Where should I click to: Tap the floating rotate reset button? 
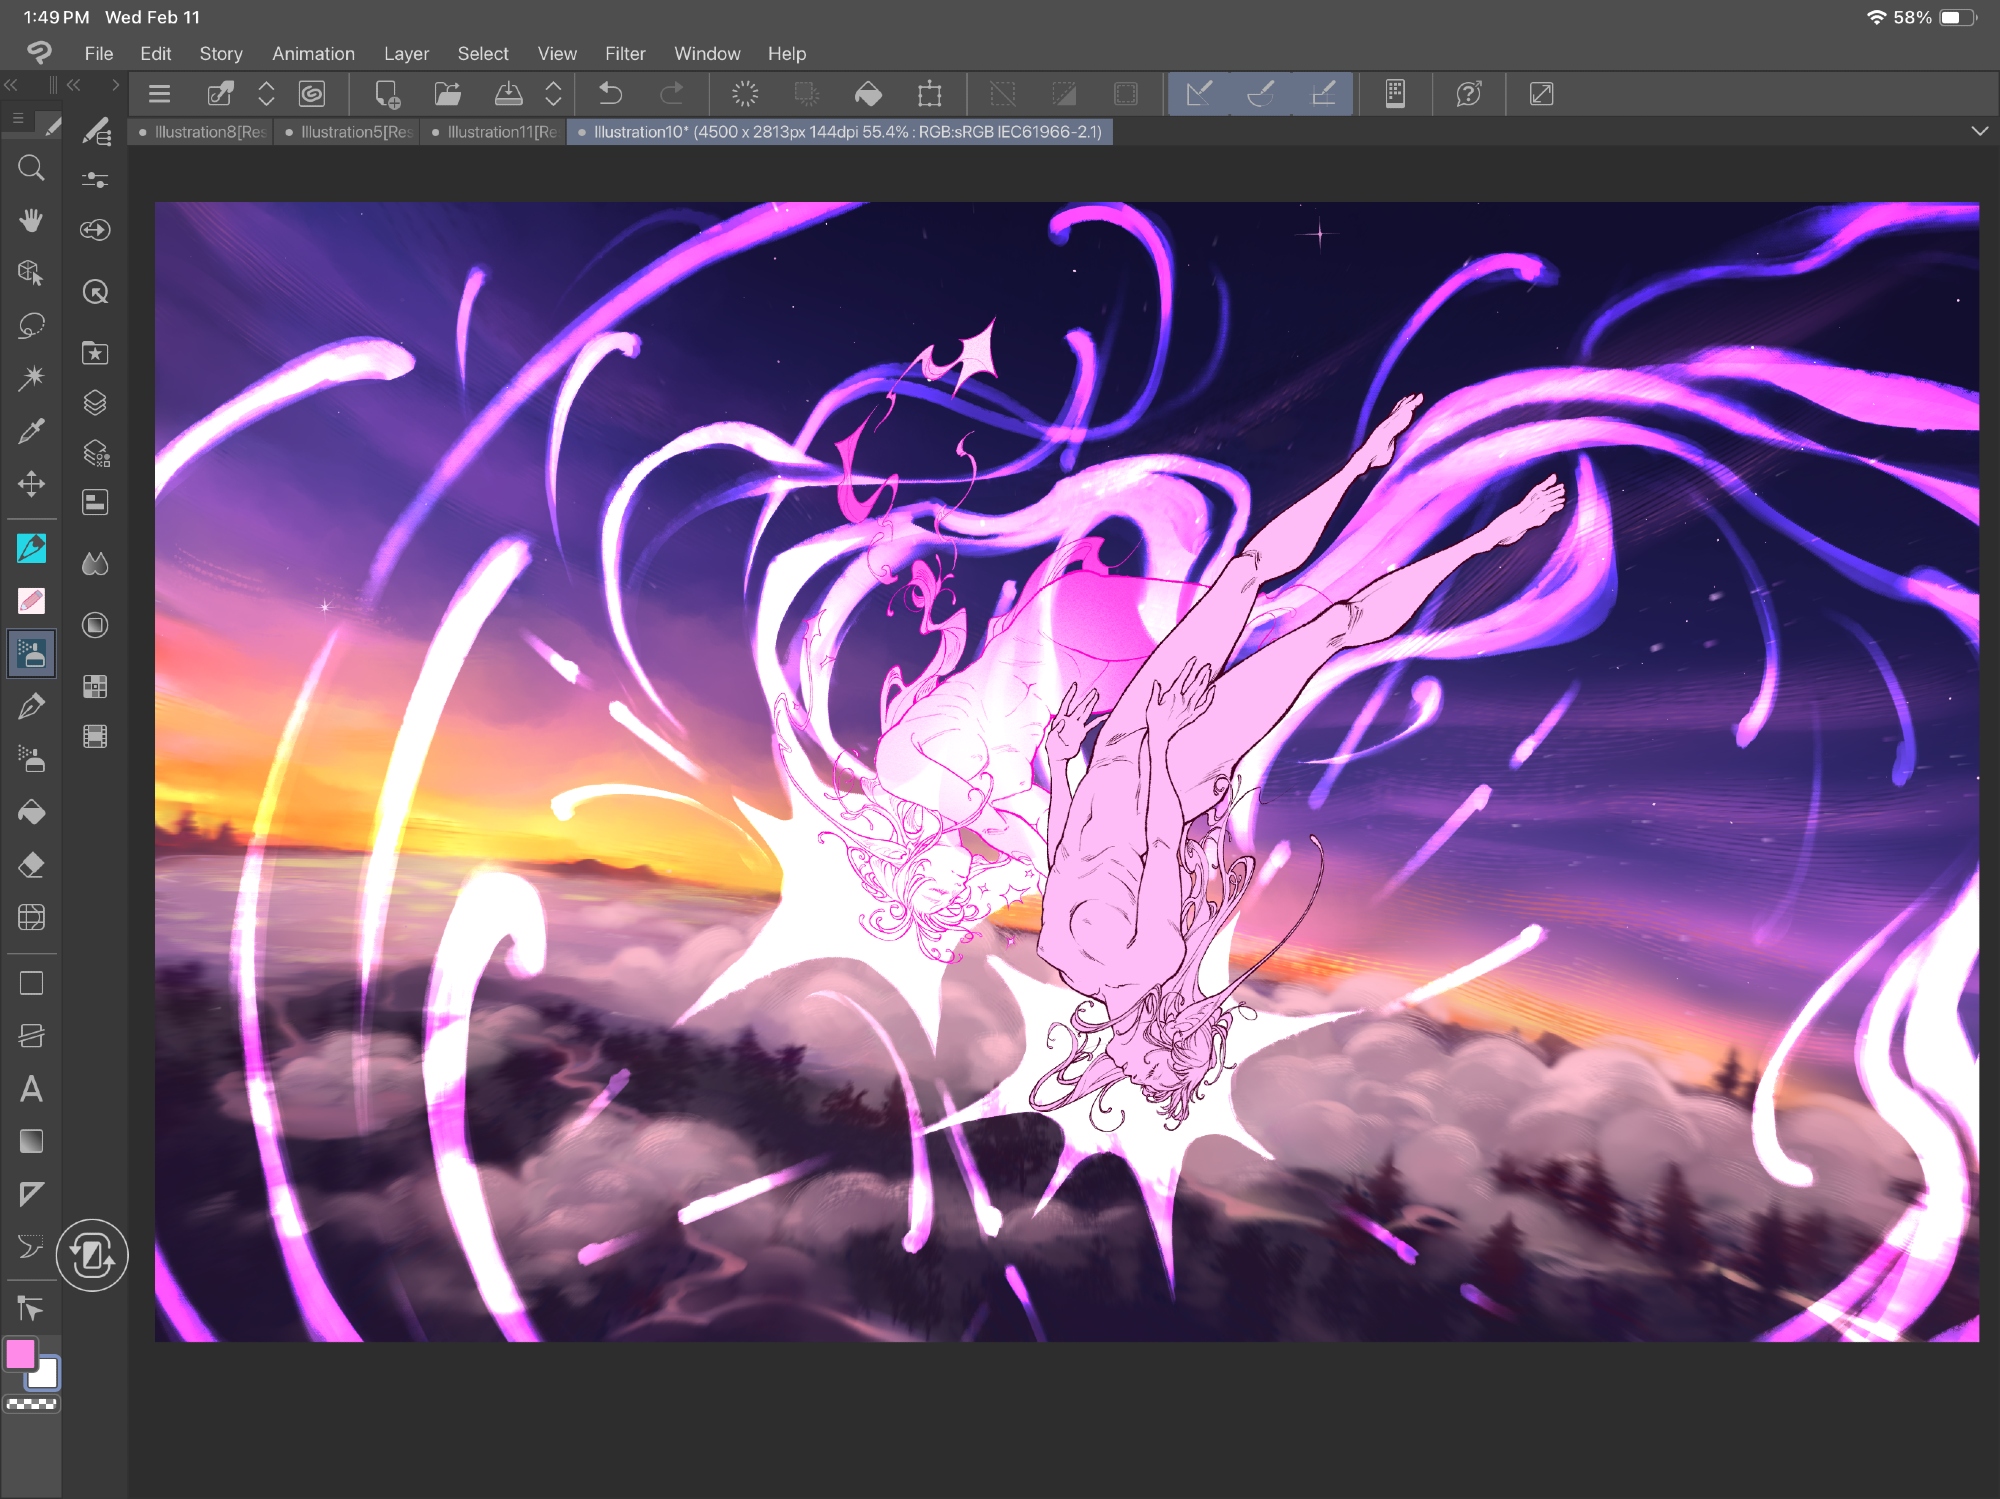(92, 1255)
